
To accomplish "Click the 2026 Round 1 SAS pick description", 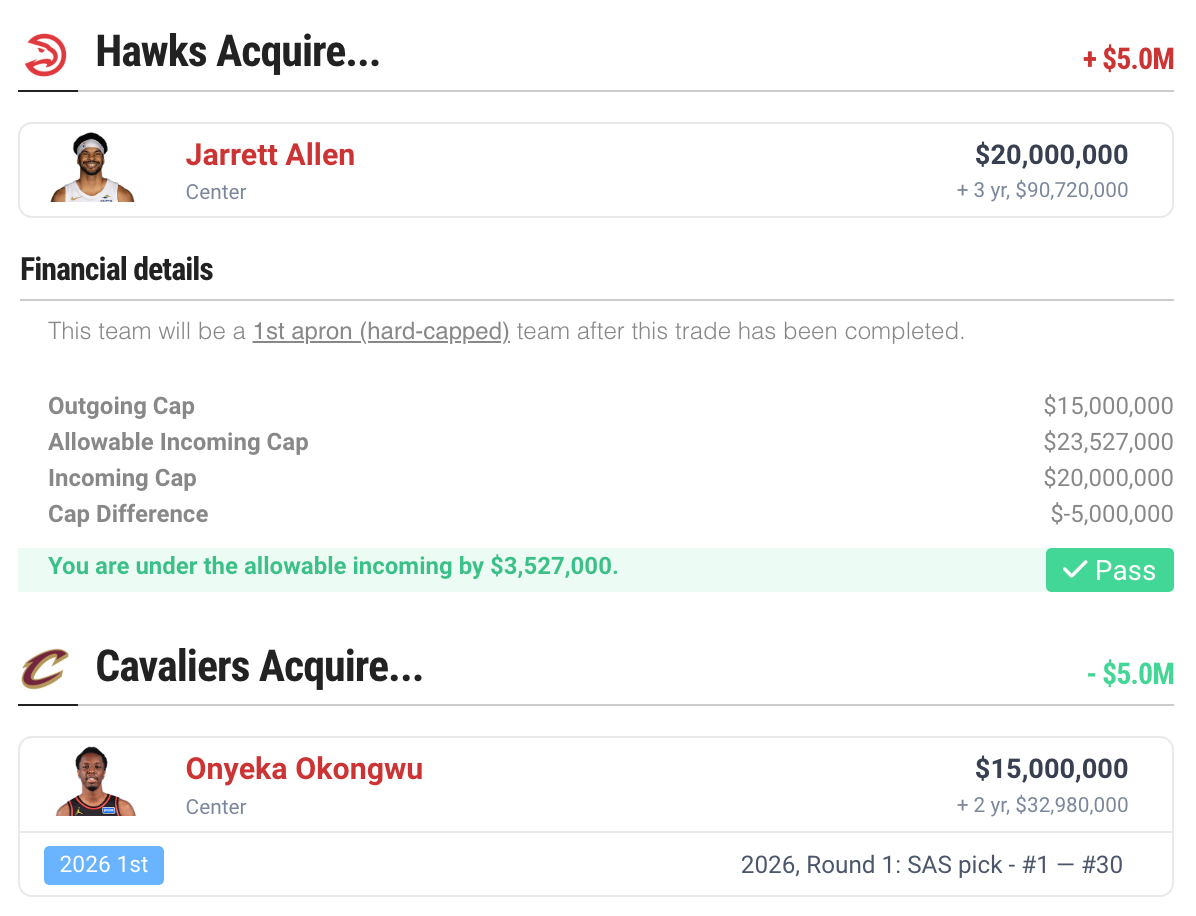I will tap(931, 865).
